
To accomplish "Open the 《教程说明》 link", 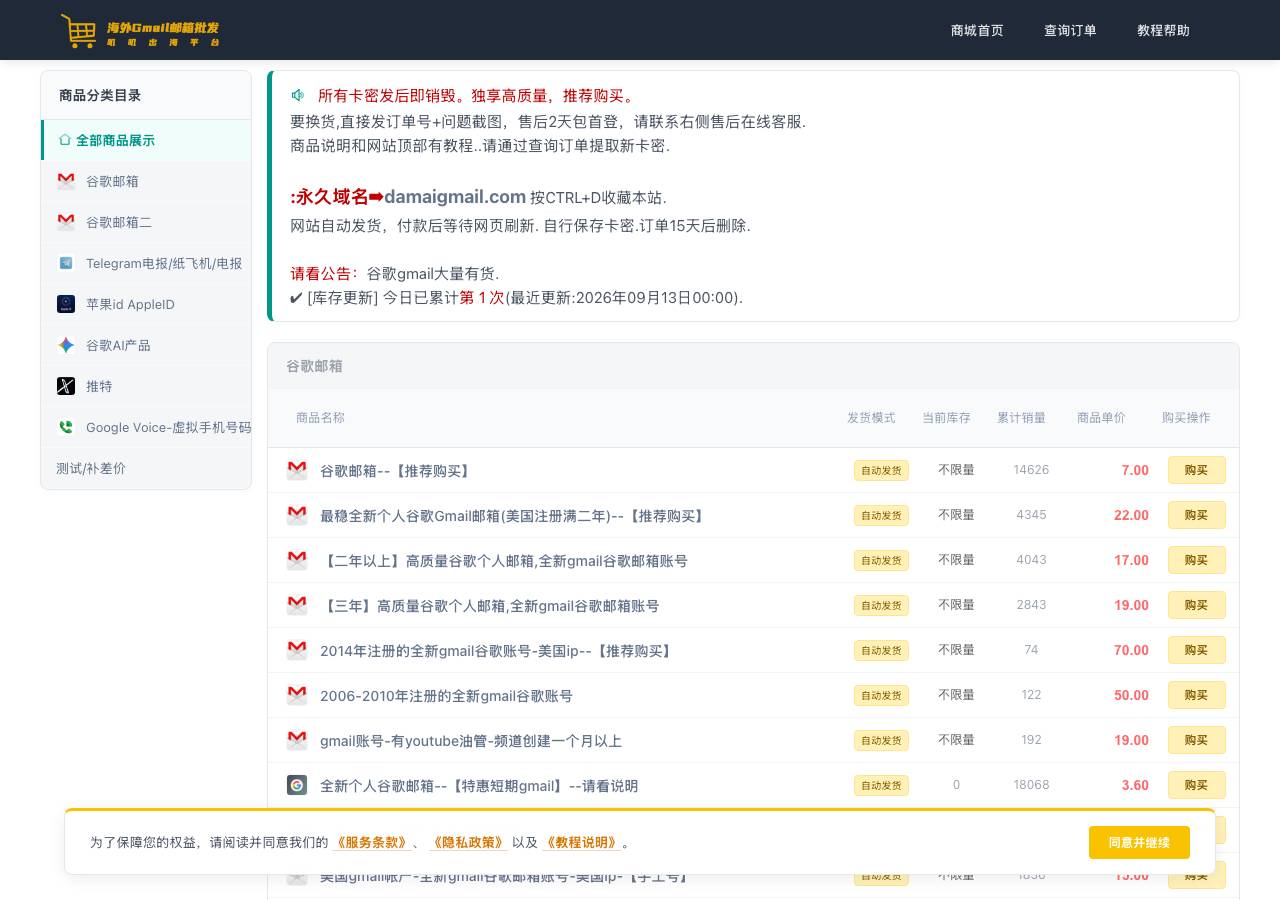I will tap(582, 842).
